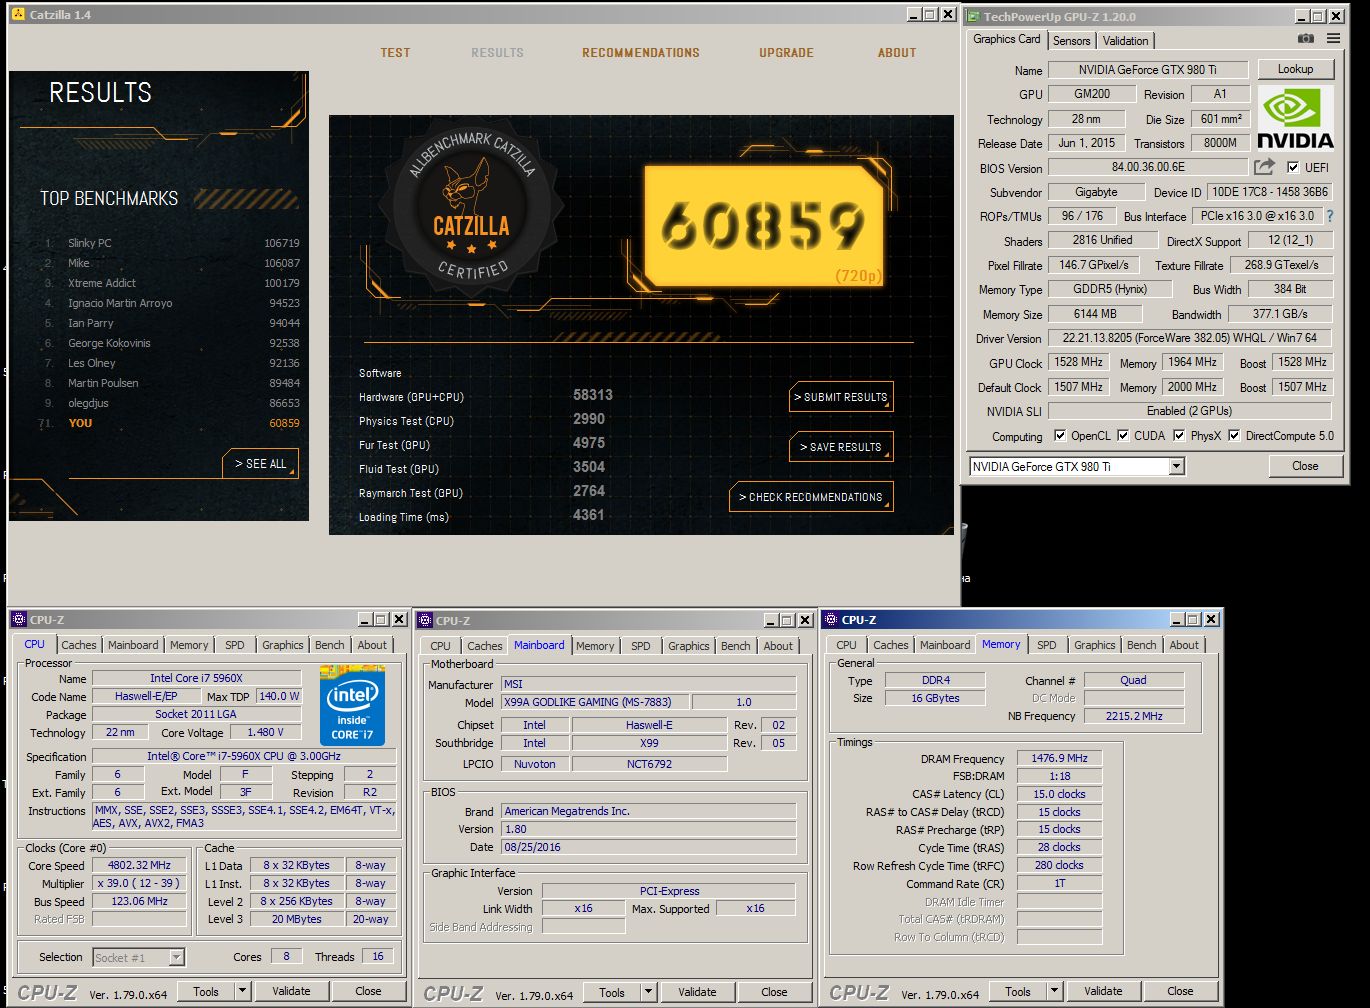Toggle the CUDA checkbox
The image size is (1370, 1008).
pyautogui.click(x=1123, y=436)
